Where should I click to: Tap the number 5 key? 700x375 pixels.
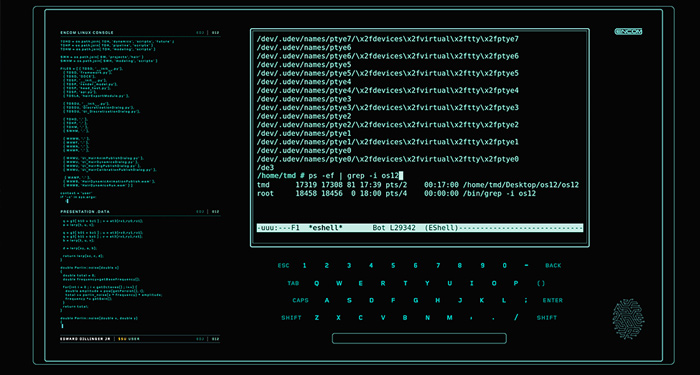(x=393, y=266)
